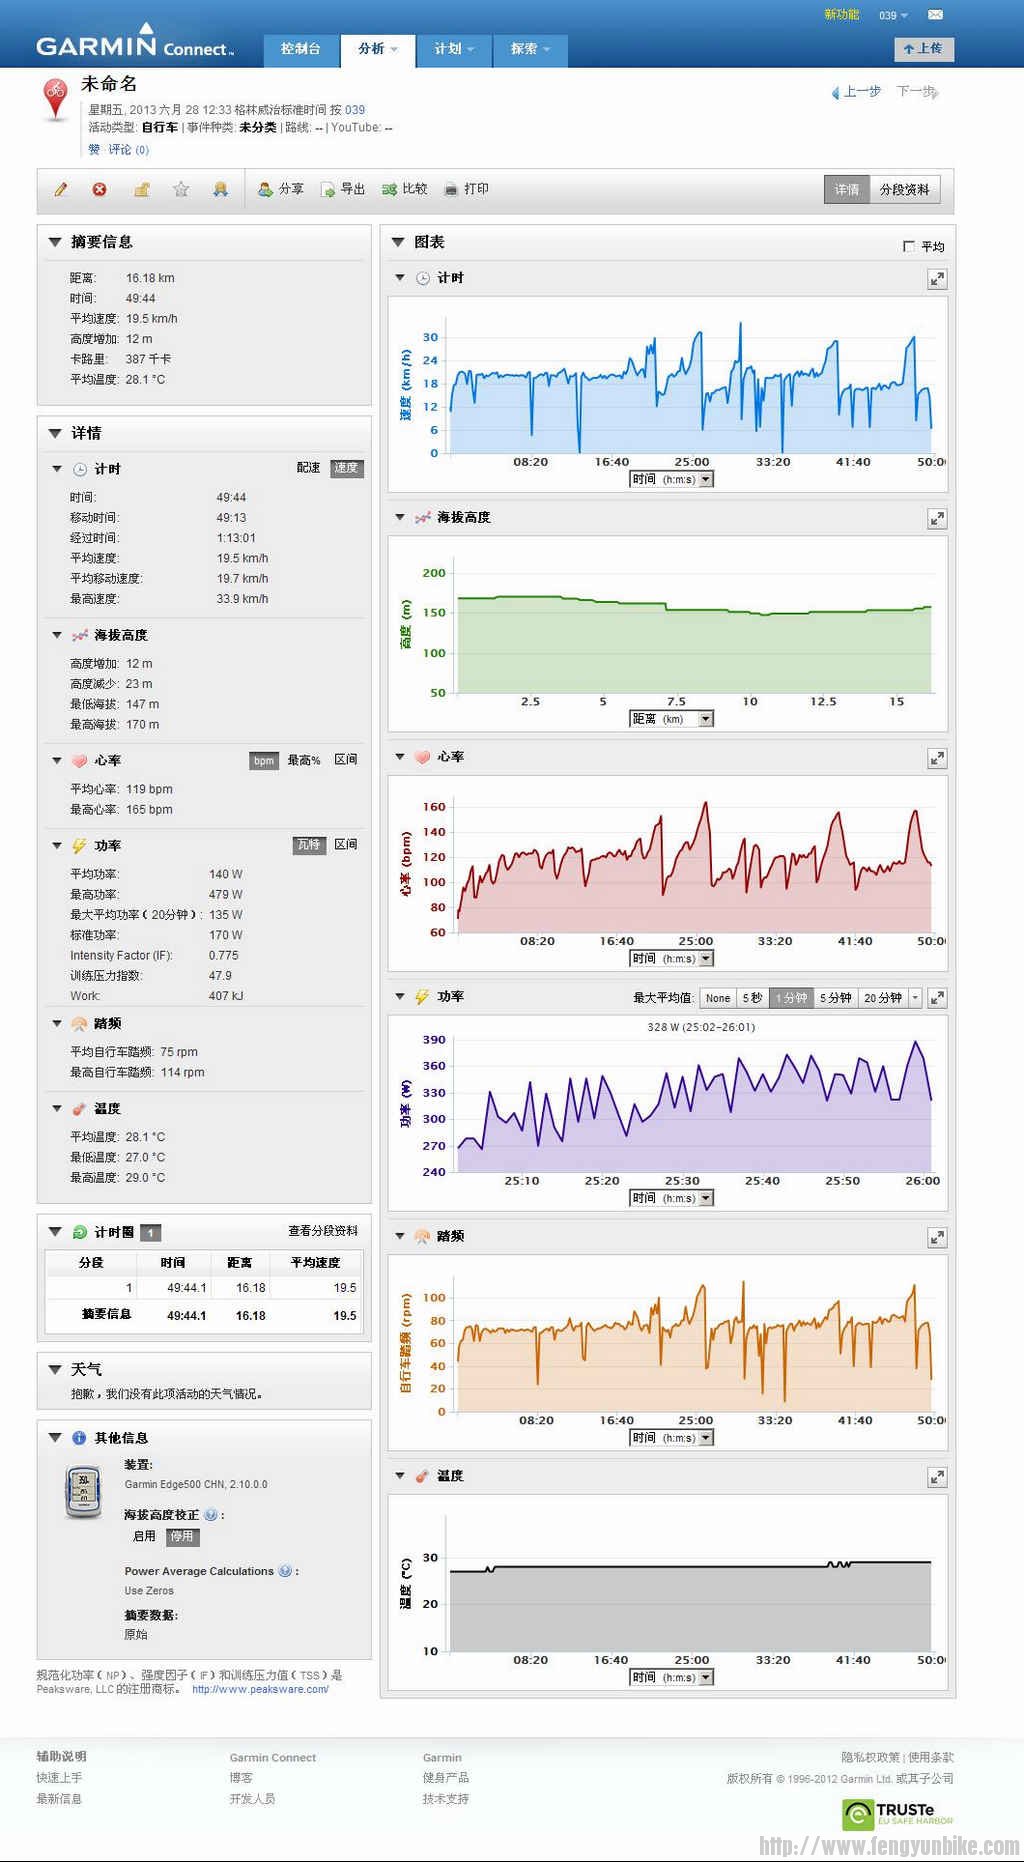Open the 分析 menu tab
Screen dimensions: 1024x1862
pos(378,49)
